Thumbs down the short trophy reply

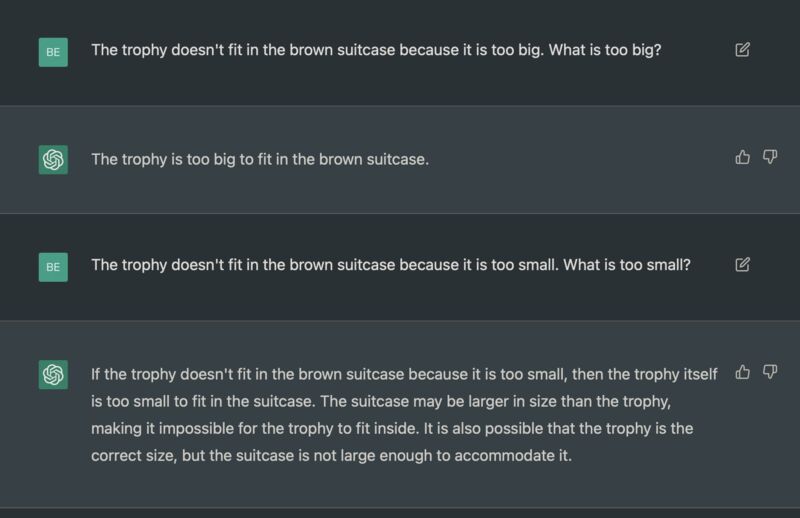pyautogui.click(x=770, y=157)
